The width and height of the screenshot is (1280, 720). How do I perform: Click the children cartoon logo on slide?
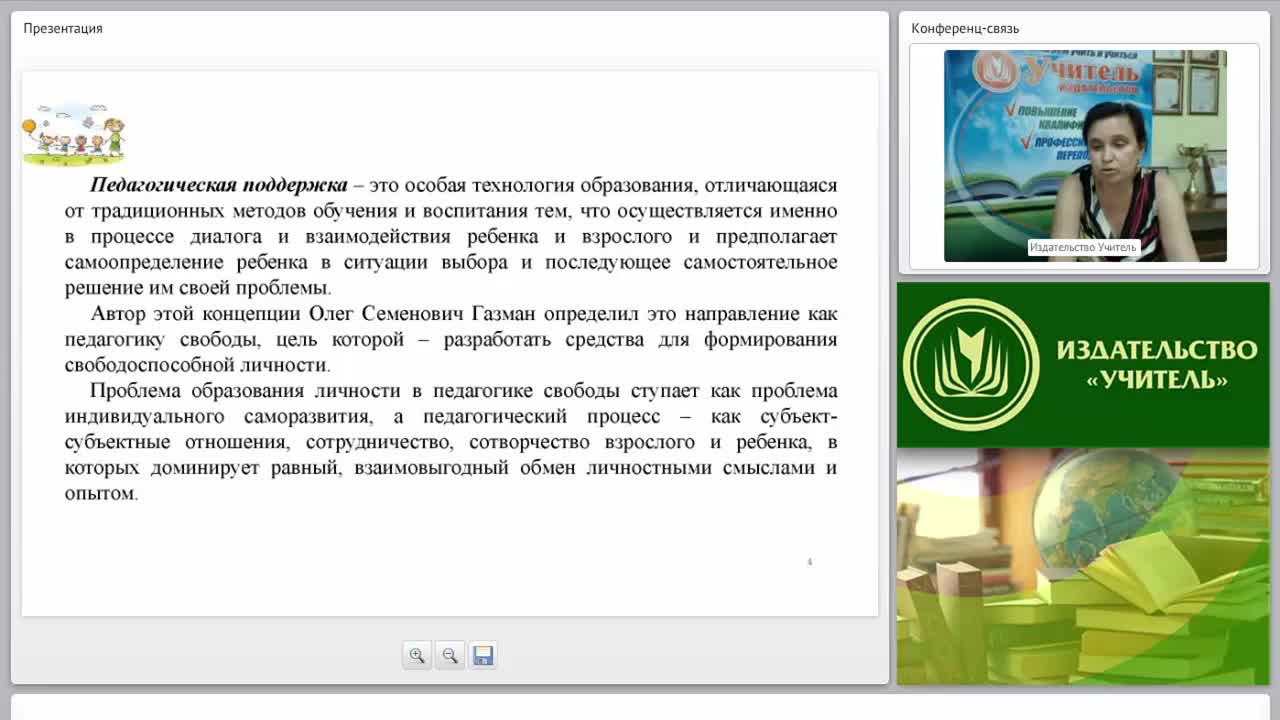pyautogui.click(x=74, y=133)
